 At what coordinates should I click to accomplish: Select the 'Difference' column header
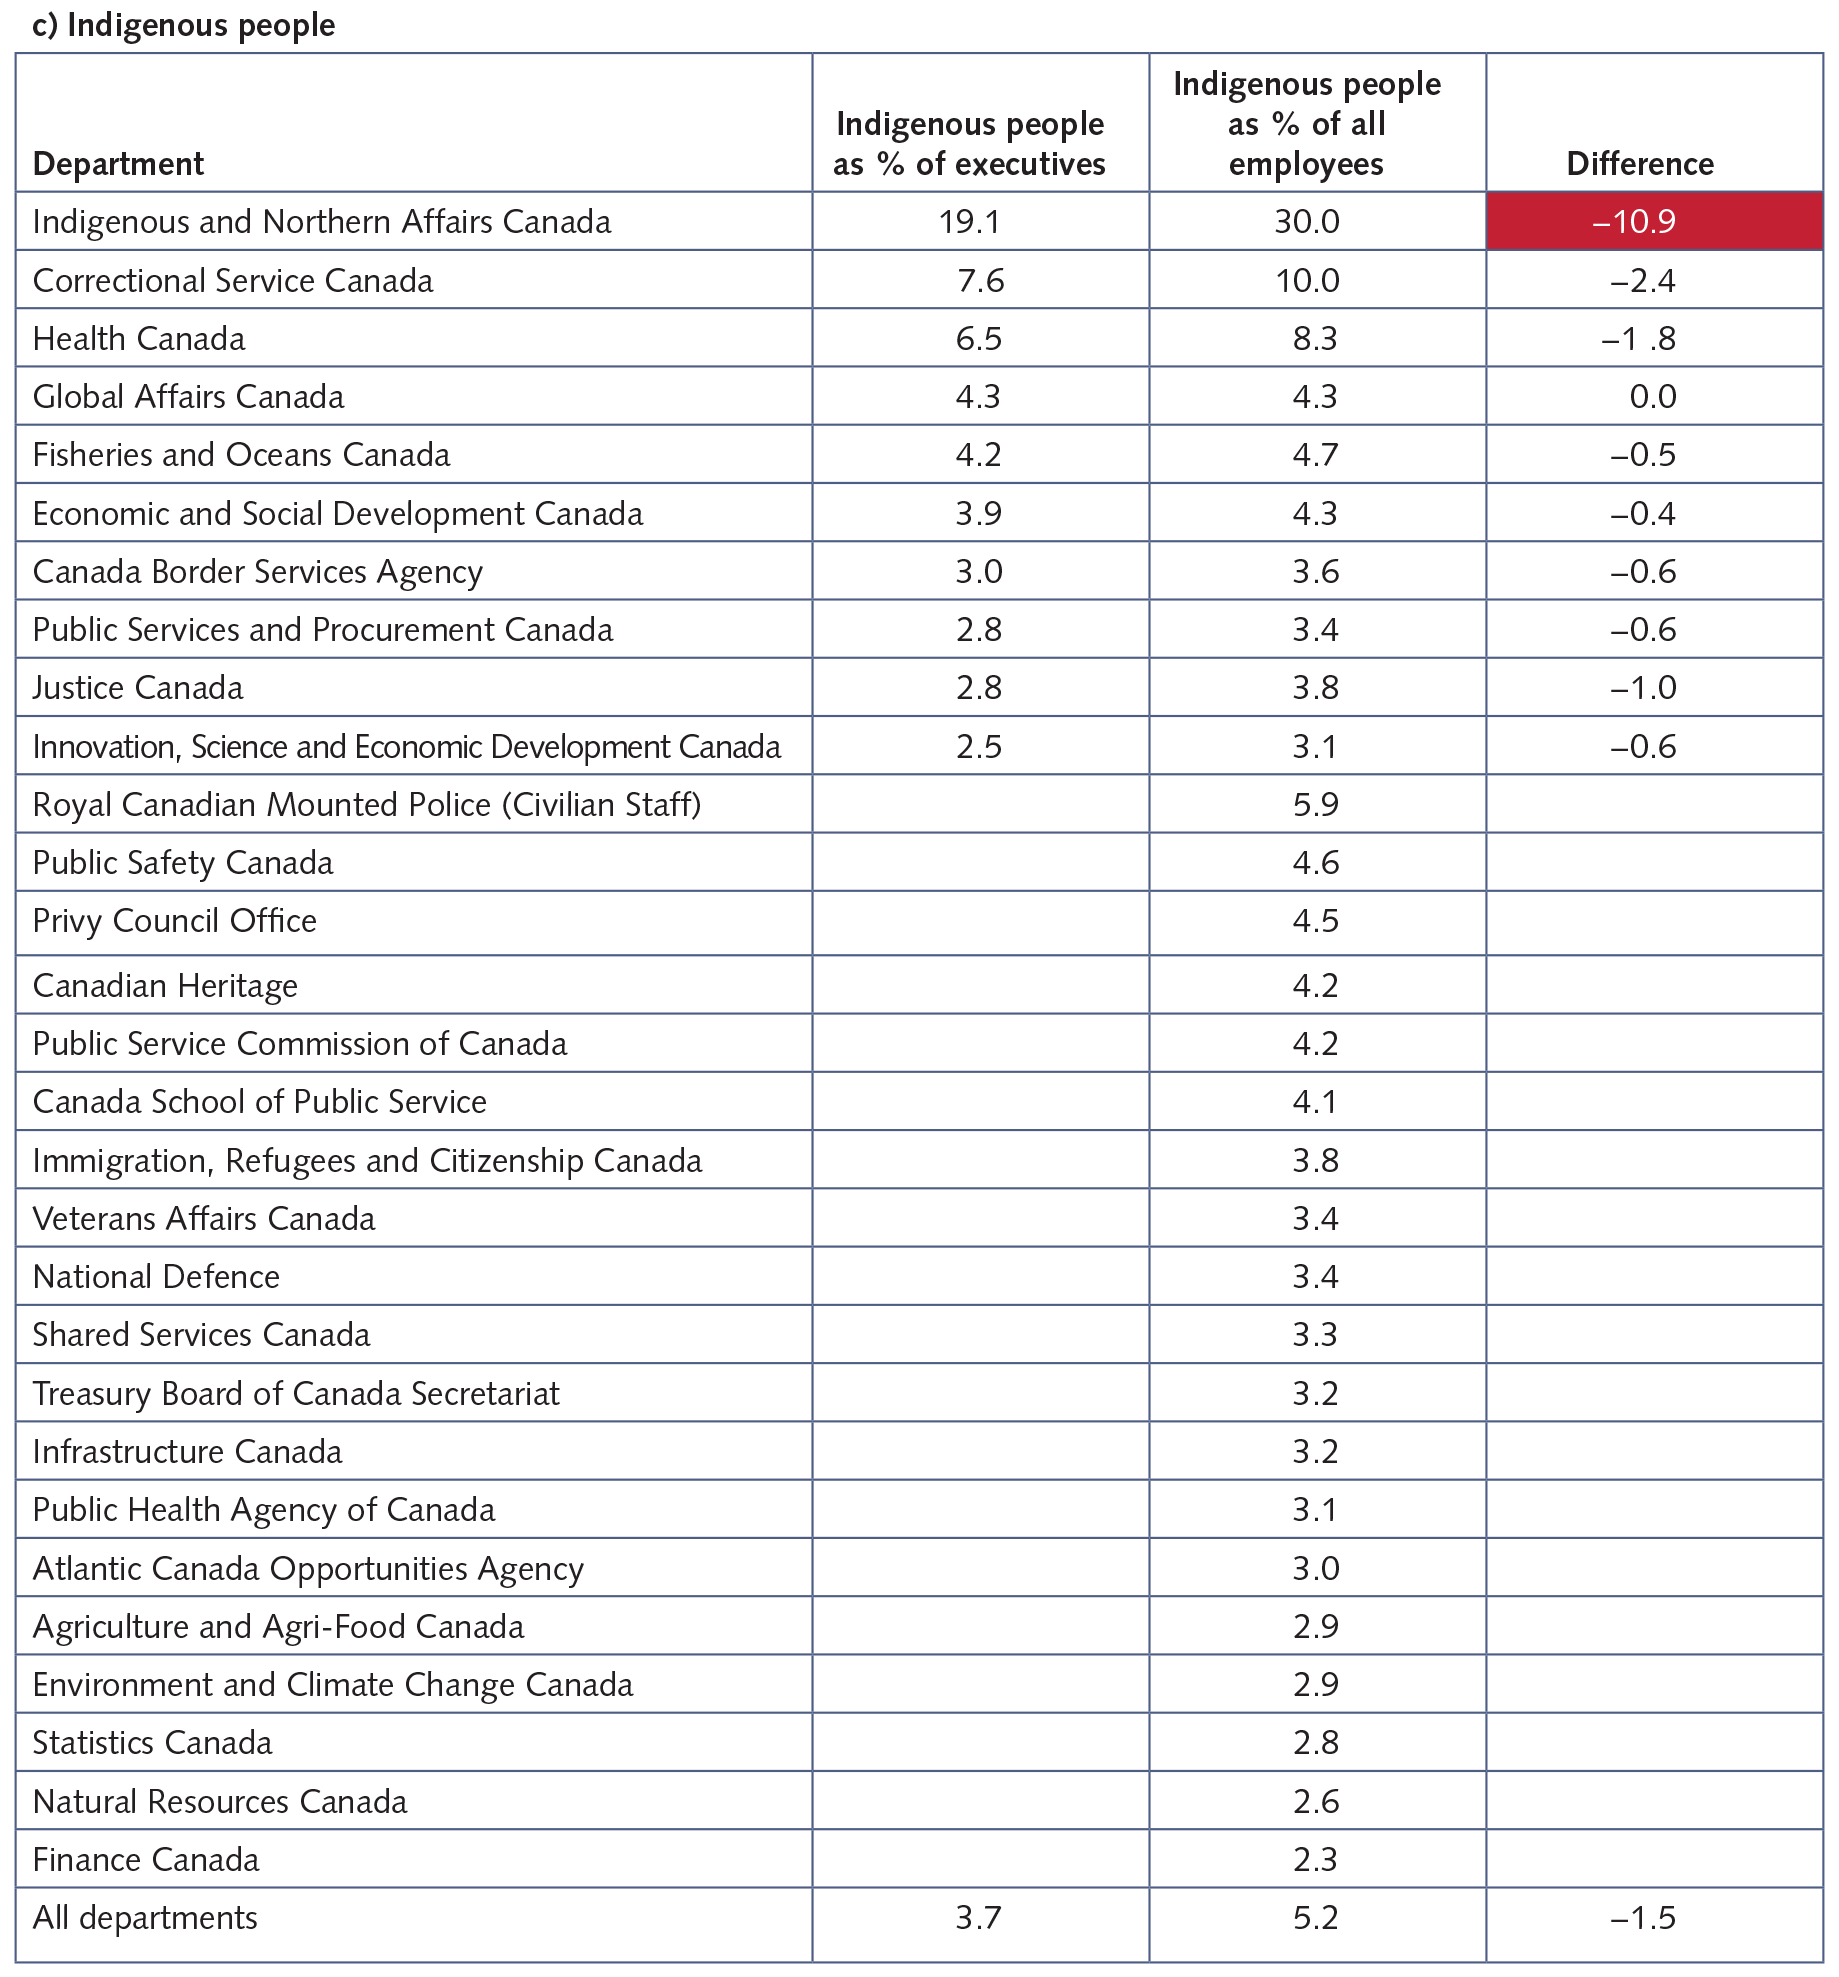tap(1640, 163)
